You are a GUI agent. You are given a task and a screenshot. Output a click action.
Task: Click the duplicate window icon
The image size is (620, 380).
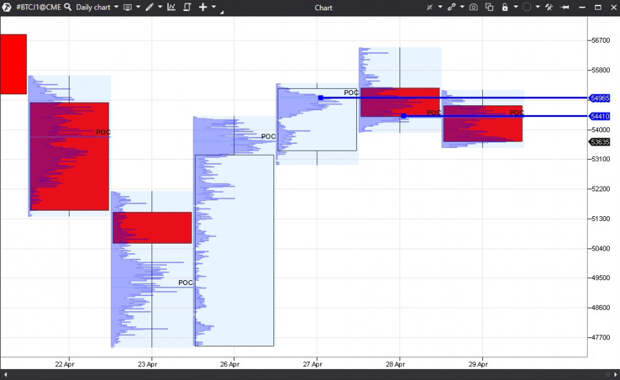pos(489,7)
